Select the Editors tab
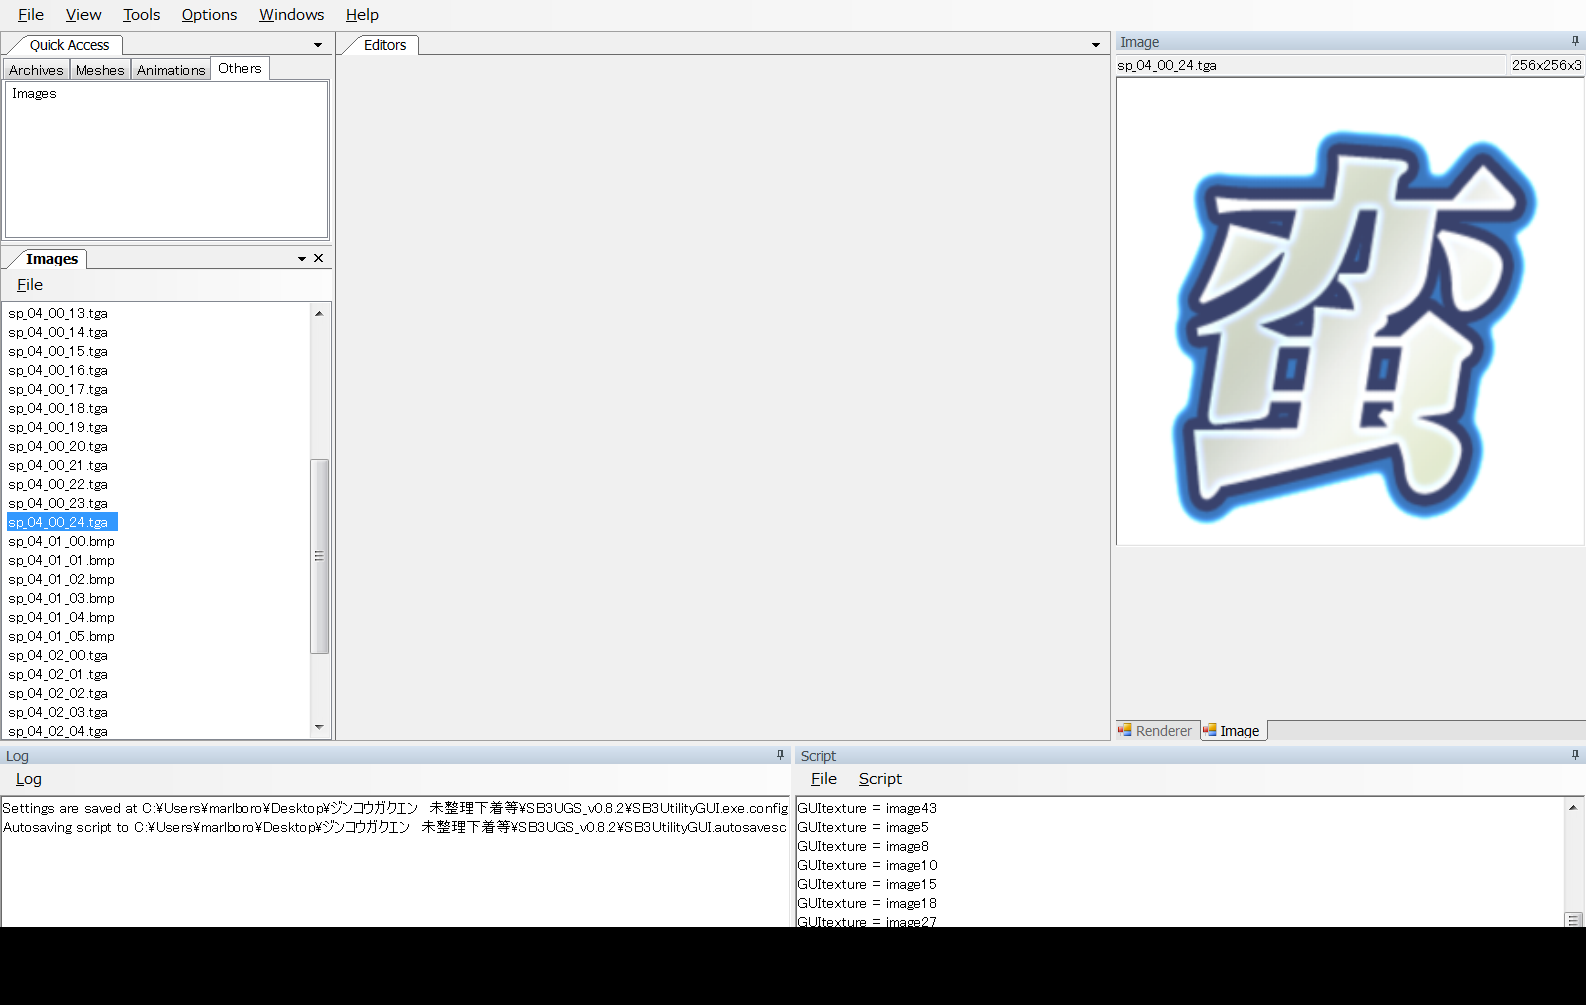Image resolution: width=1586 pixels, height=1005 pixels. pos(385,45)
